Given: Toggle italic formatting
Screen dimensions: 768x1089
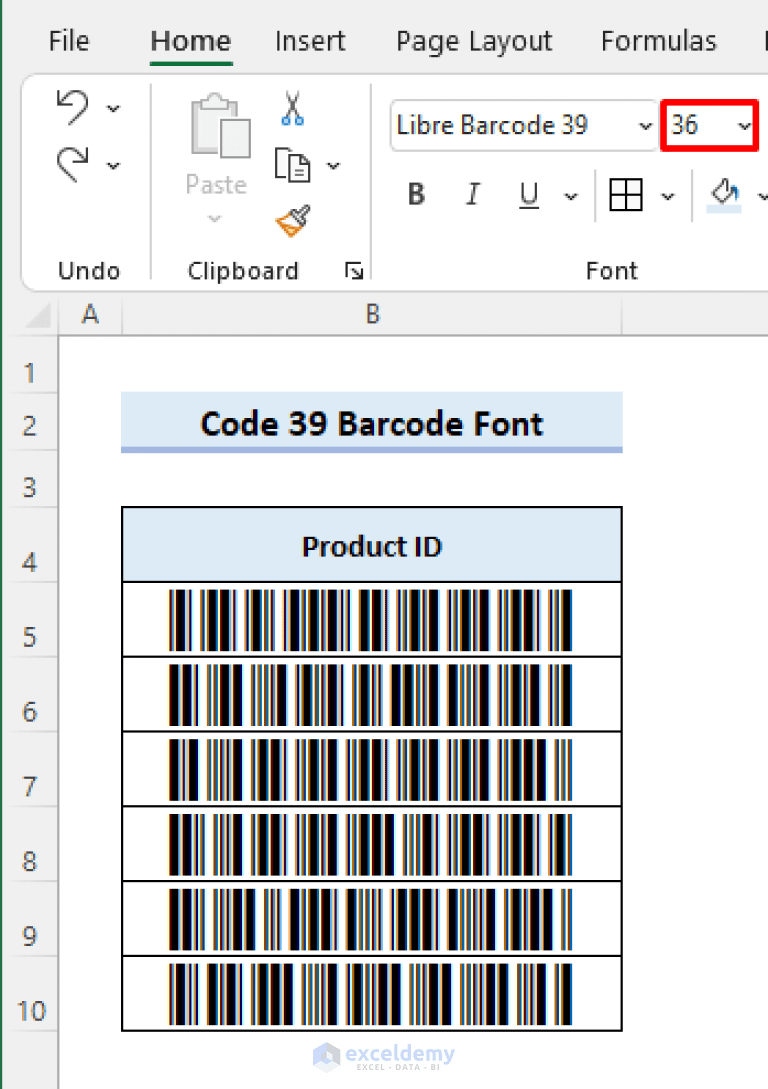Looking at the screenshot, I should pyautogui.click(x=472, y=195).
